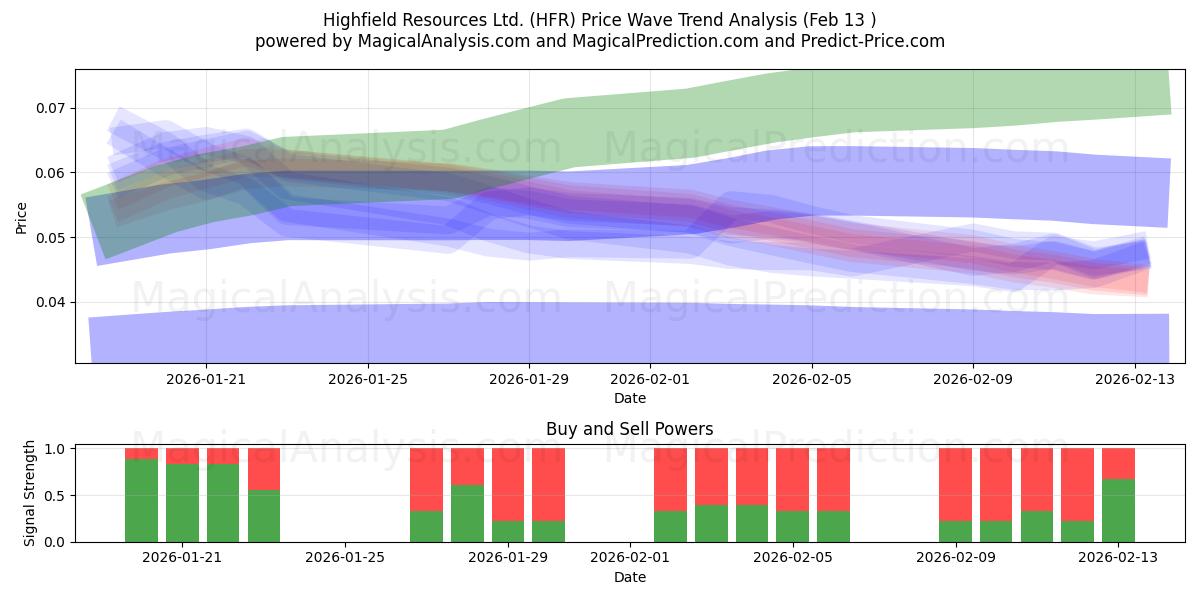Click 2026-01-25 on the Buy and Sell Powers axis
This screenshot has width=1200, height=600.
click(x=346, y=558)
